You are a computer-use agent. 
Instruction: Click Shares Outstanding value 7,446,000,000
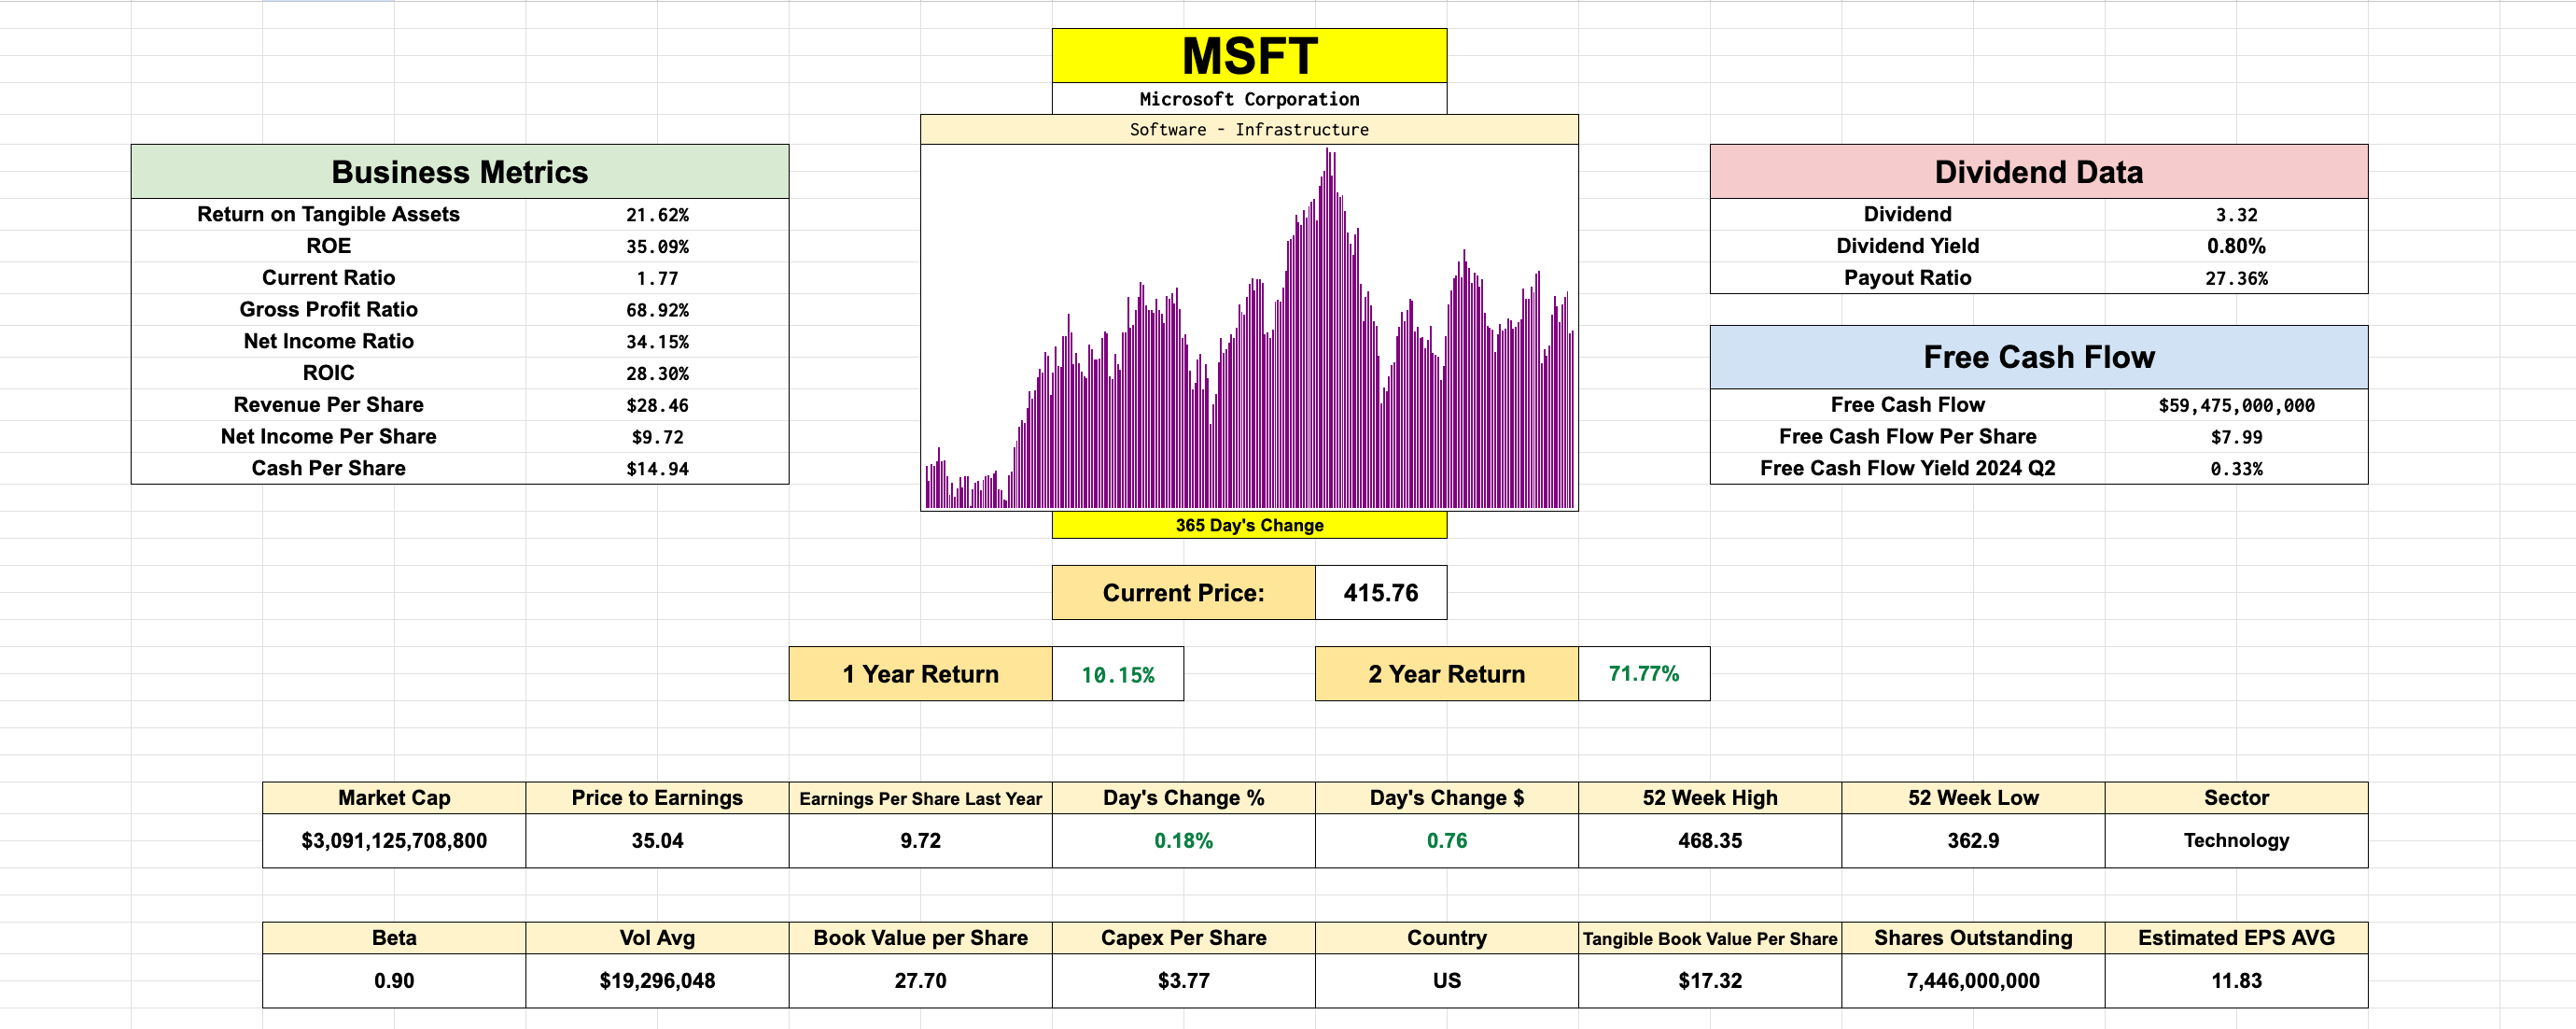(1973, 981)
